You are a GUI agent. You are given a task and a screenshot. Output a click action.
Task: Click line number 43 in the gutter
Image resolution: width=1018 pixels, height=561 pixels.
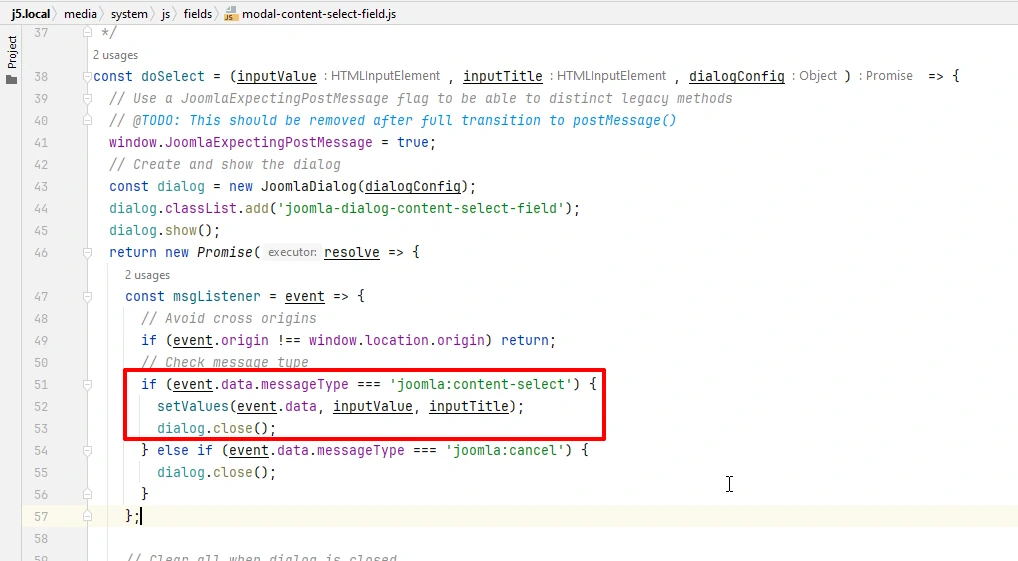pyautogui.click(x=41, y=187)
